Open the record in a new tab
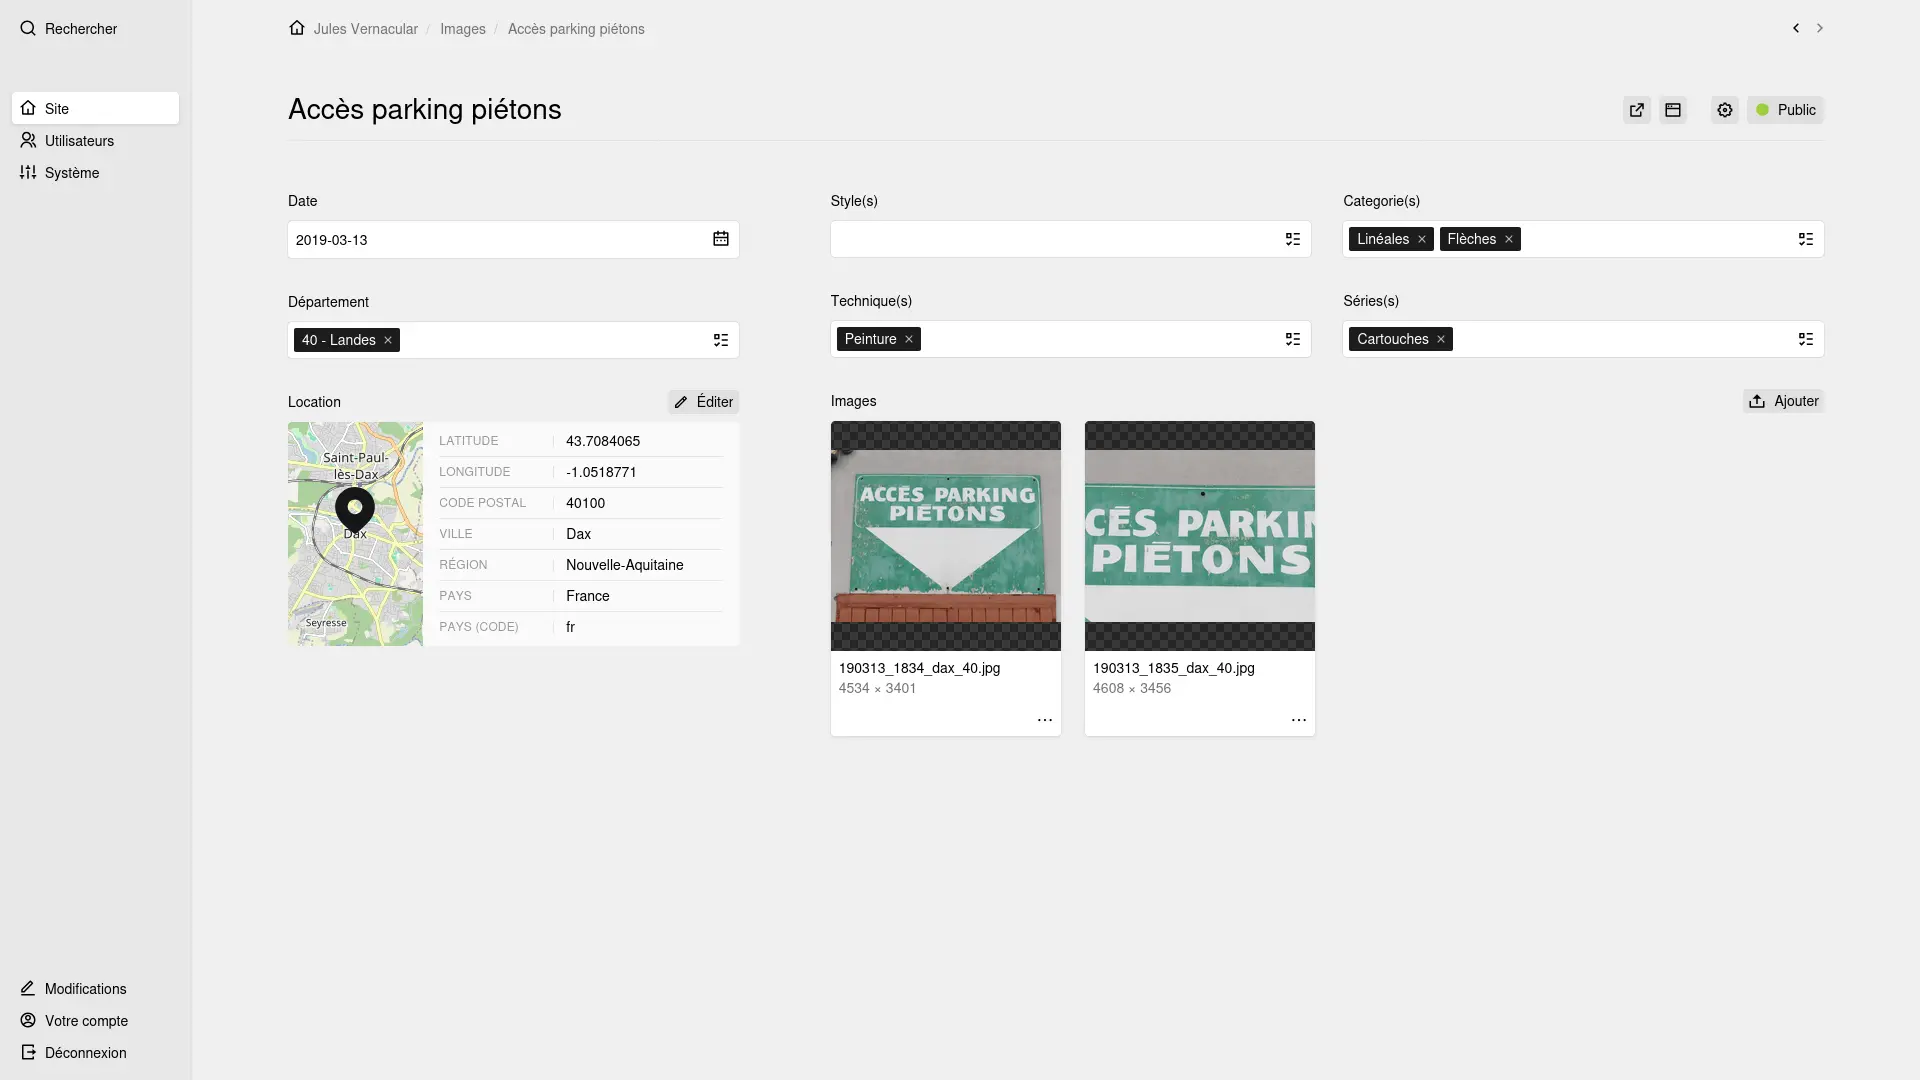The height and width of the screenshot is (1080, 1920). click(x=1636, y=110)
